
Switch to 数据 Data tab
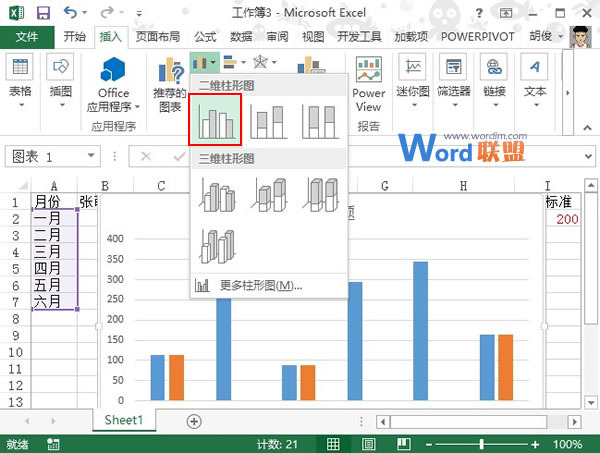click(x=241, y=37)
